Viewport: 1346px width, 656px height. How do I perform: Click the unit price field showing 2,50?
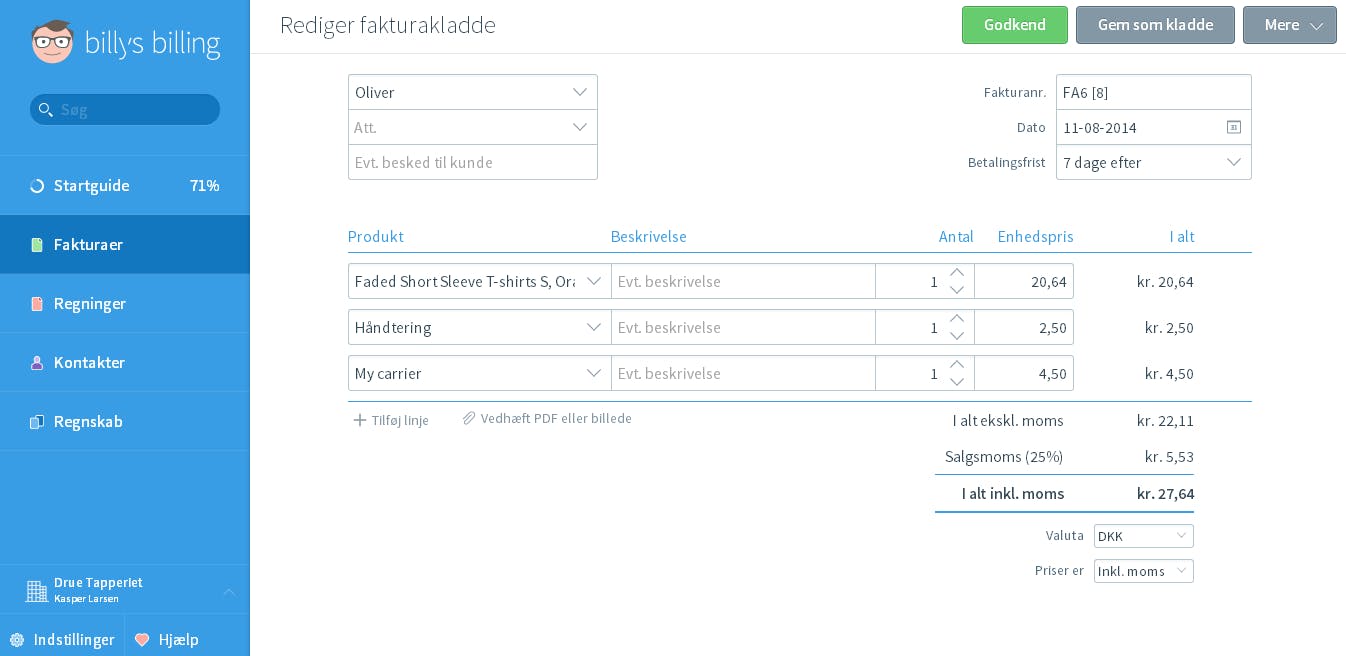[x=1024, y=328]
